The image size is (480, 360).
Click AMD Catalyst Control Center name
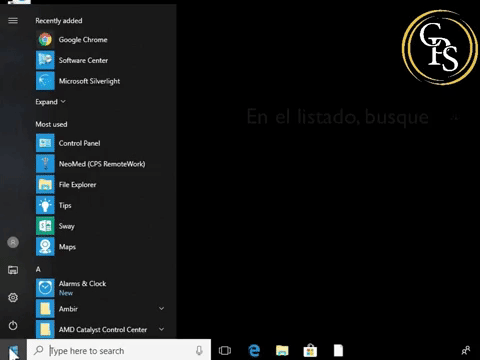[x=103, y=330]
